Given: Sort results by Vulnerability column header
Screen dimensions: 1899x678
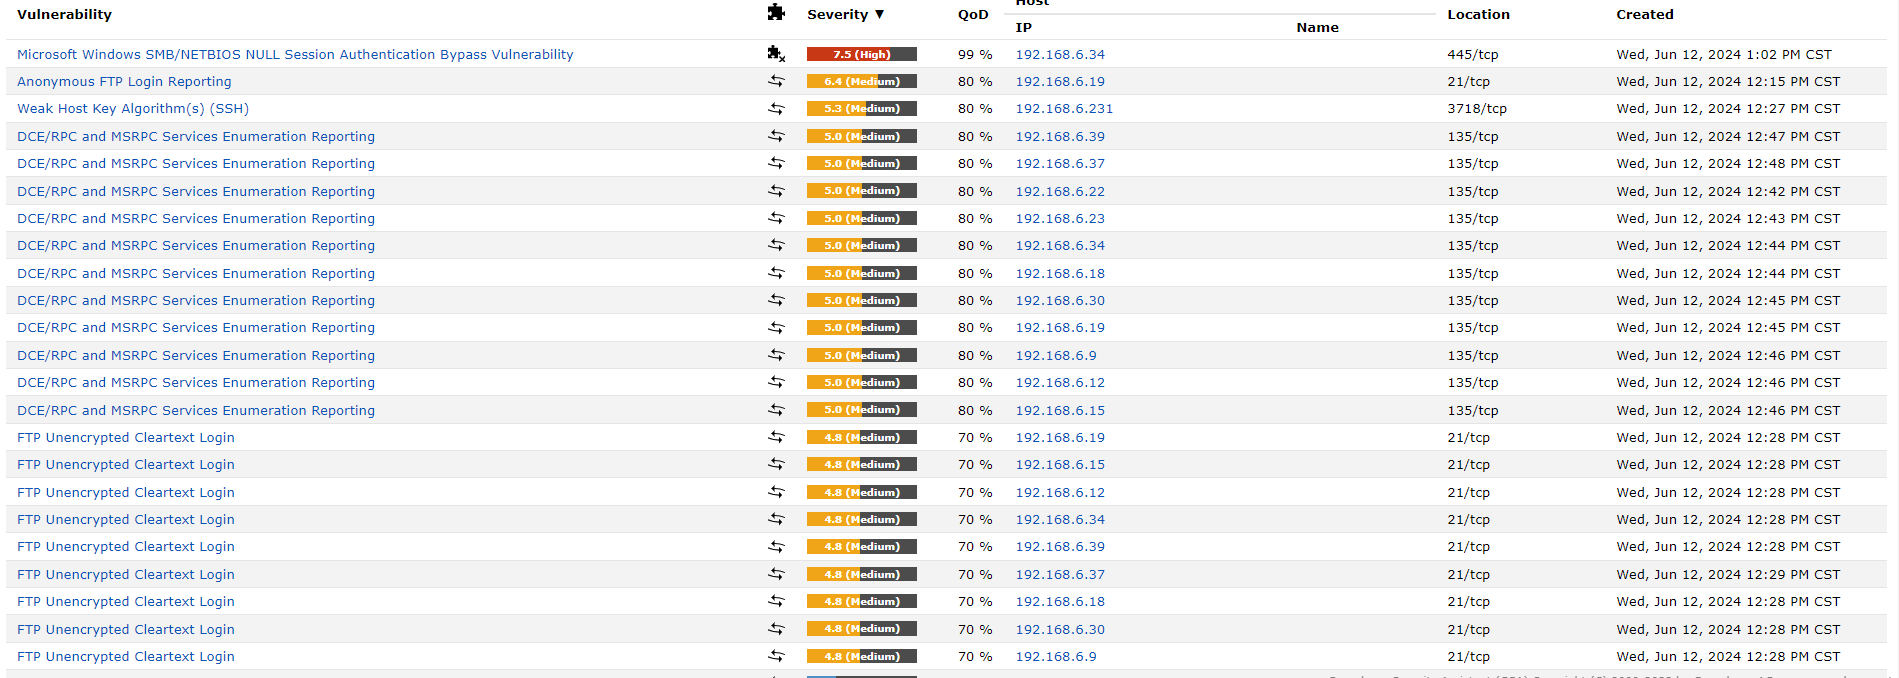Looking at the screenshot, I should (64, 14).
